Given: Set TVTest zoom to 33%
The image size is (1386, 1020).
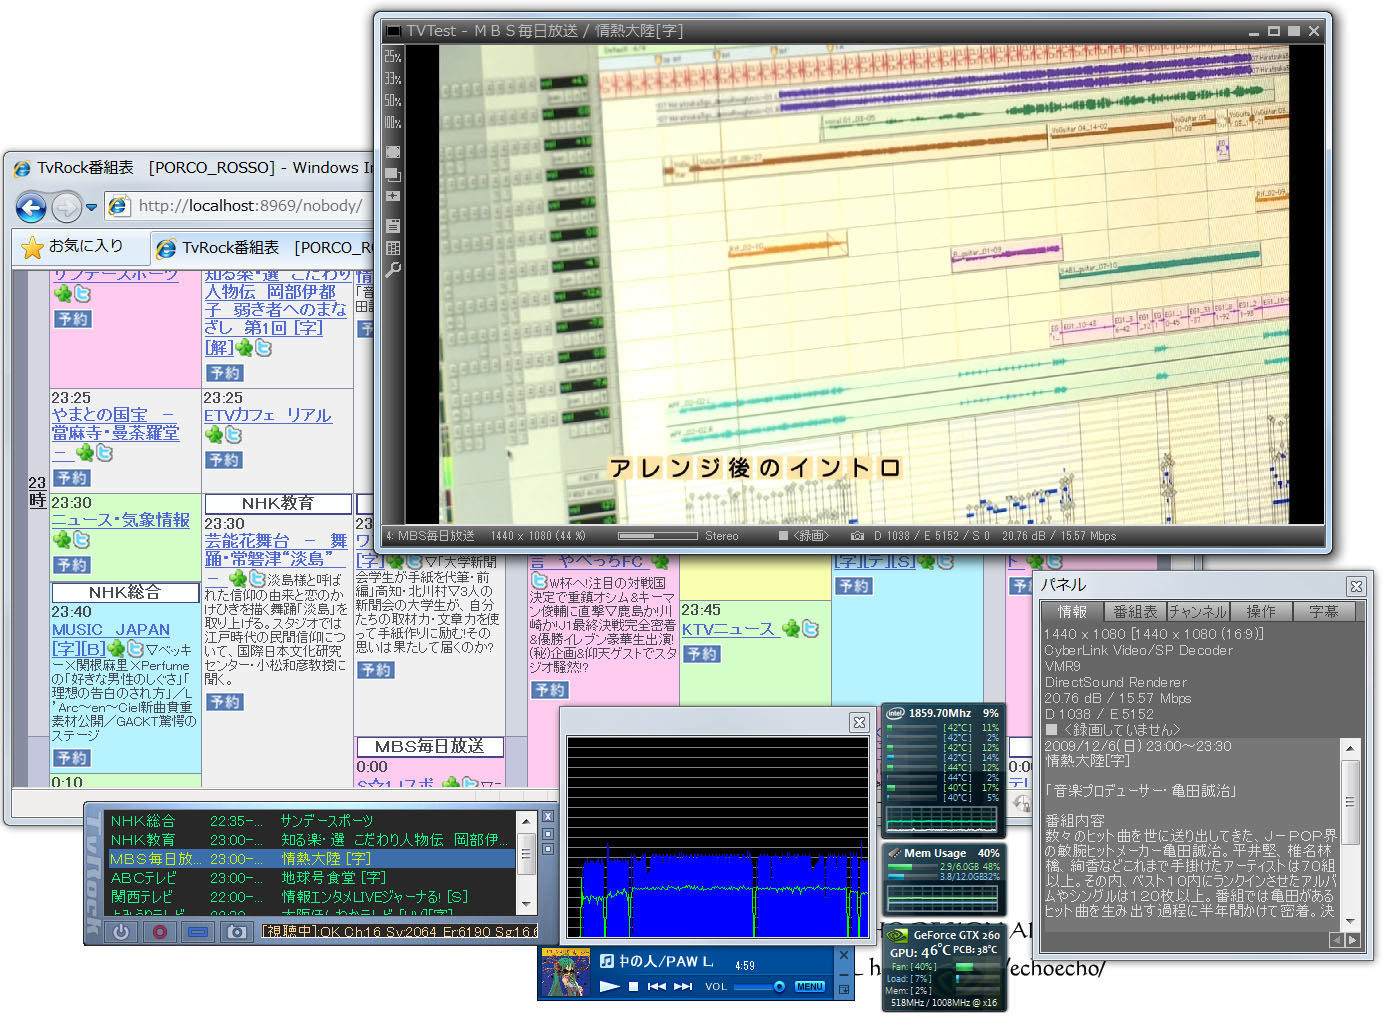Looking at the screenshot, I should (393, 79).
